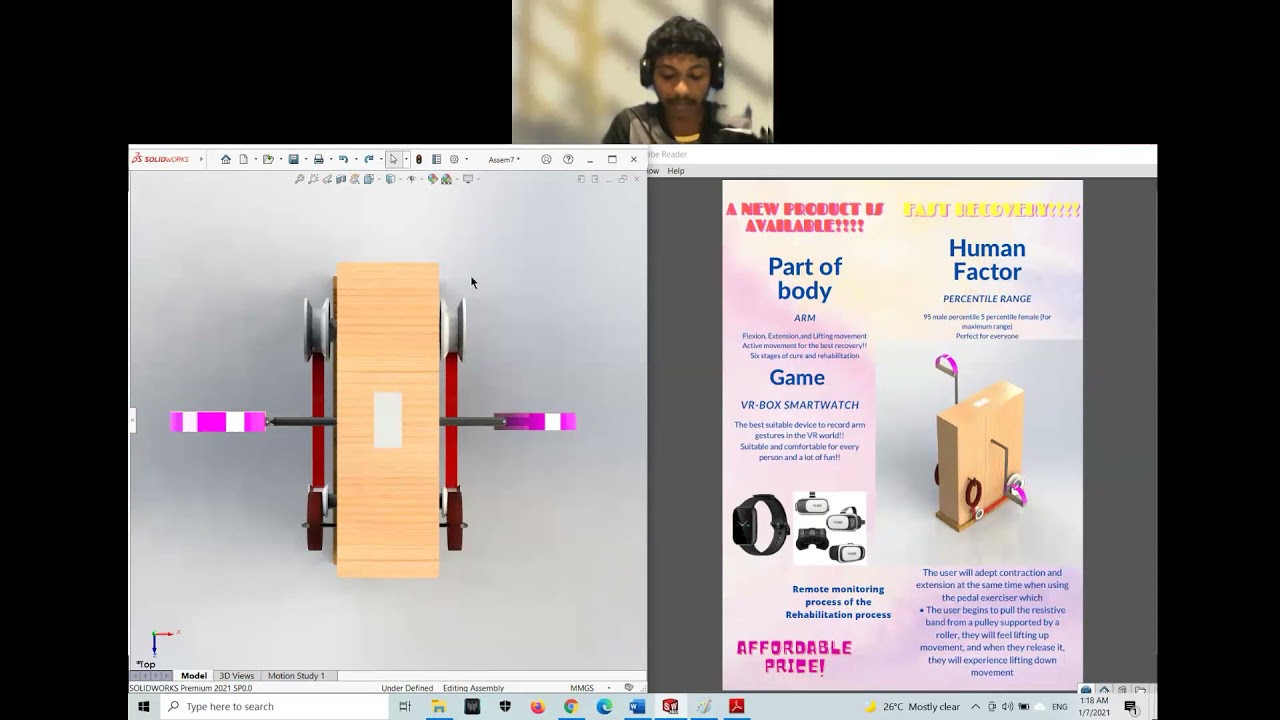
Task: Click the Rebuild traffic light icon
Action: click(x=419, y=159)
